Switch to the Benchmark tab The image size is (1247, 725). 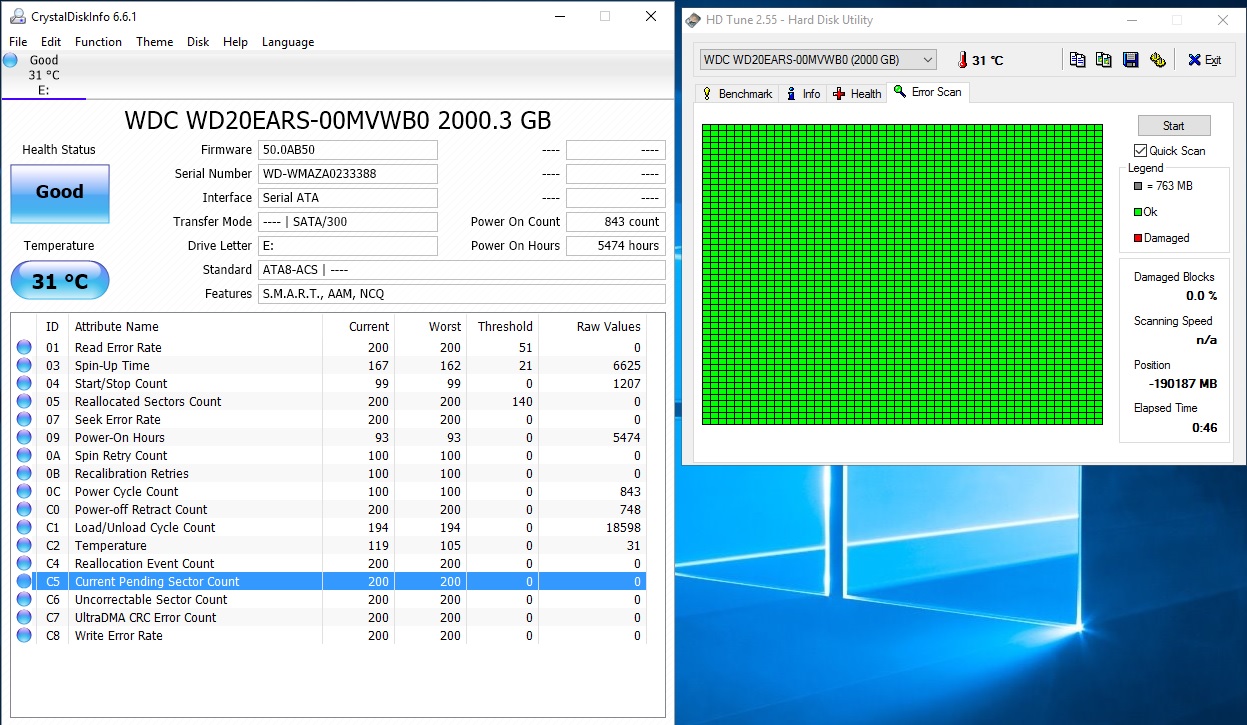coord(737,94)
